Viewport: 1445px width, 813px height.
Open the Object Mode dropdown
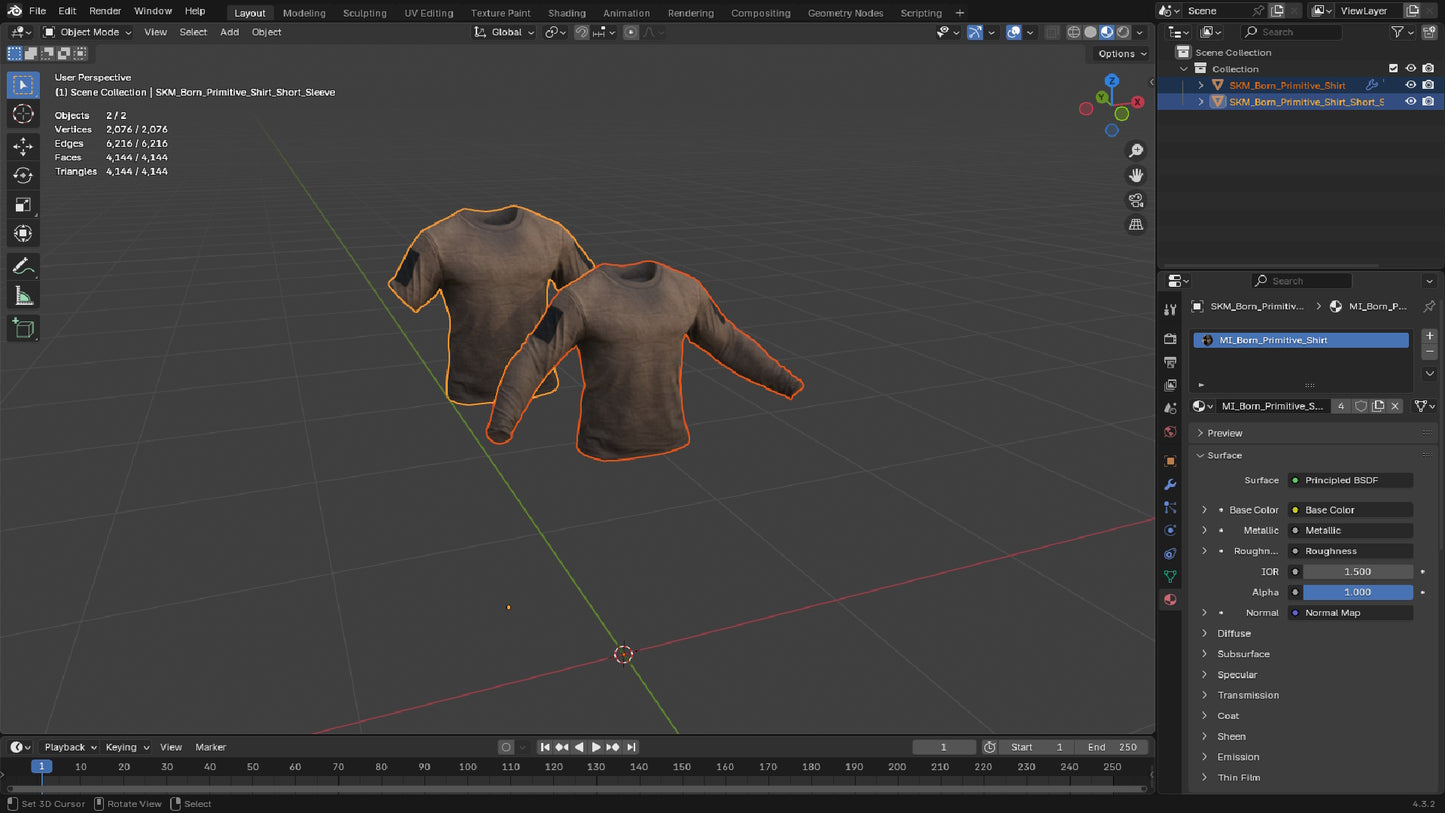(88, 32)
